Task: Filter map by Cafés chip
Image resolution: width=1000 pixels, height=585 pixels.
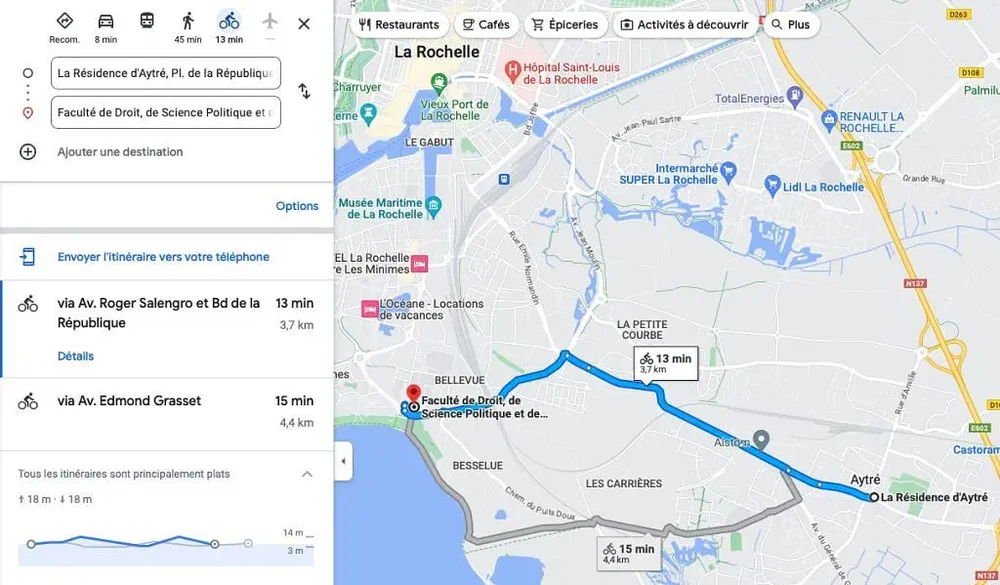Action: 486,25
